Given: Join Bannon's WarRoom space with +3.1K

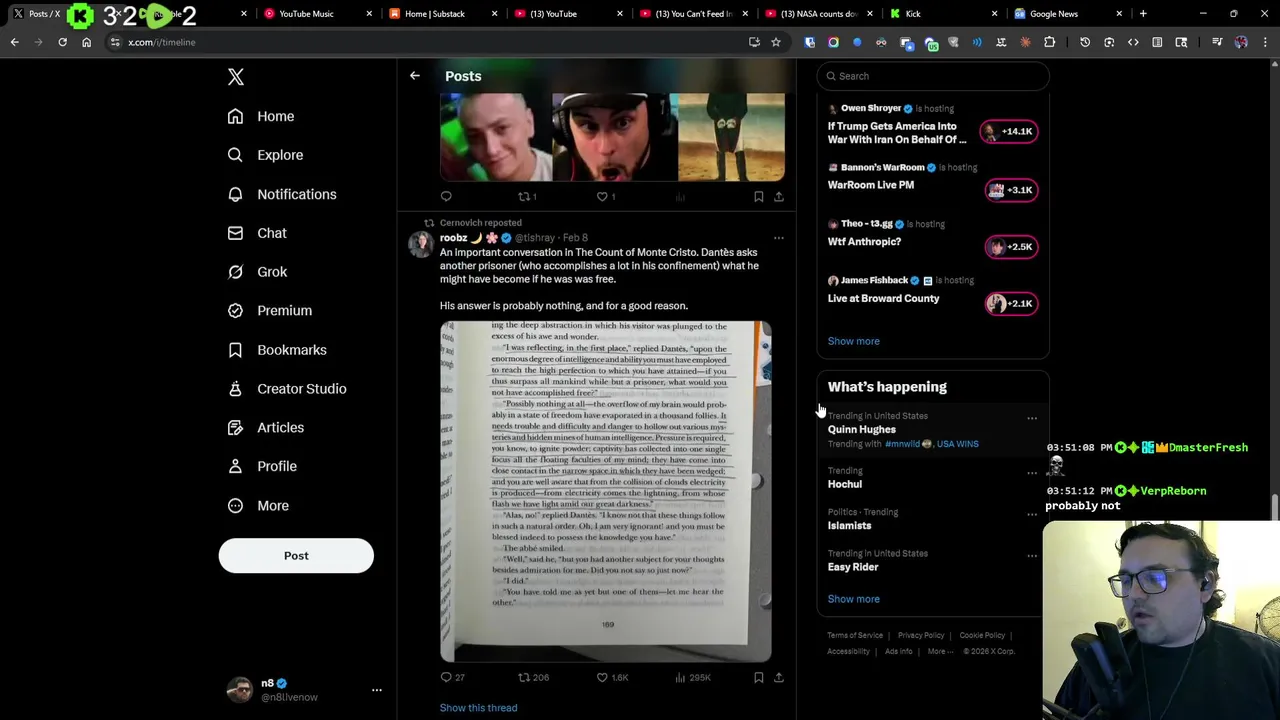Looking at the screenshot, I should [1011, 190].
